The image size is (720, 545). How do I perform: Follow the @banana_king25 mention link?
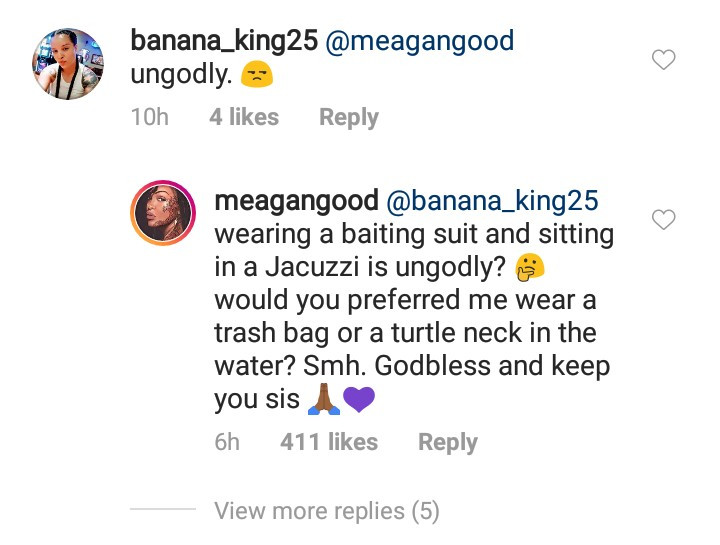pos(492,201)
